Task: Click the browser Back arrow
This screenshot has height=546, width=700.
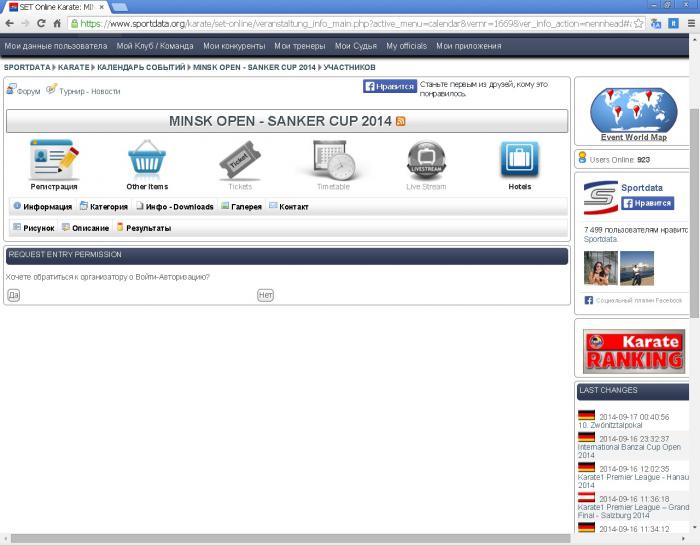Action: click(9, 23)
